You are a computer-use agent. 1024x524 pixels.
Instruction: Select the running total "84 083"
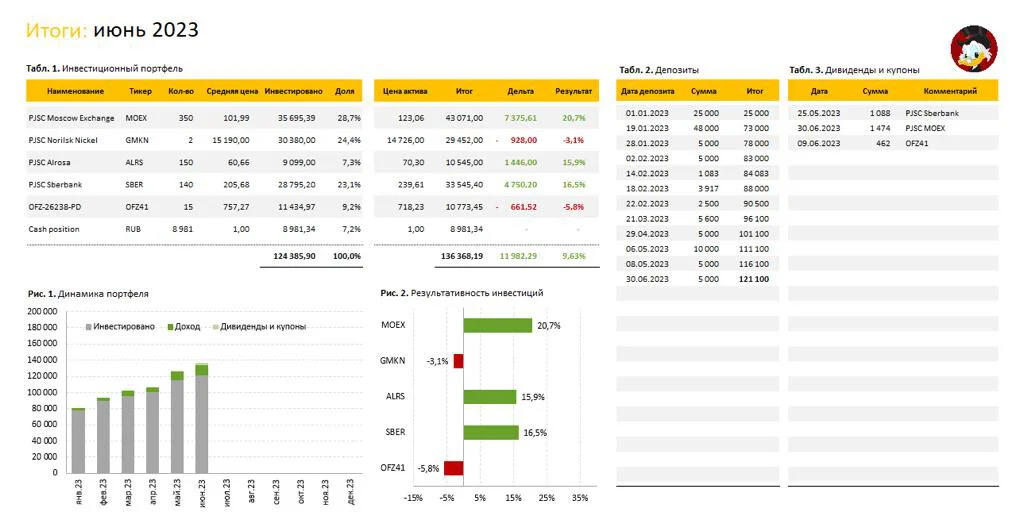pos(756,174)
